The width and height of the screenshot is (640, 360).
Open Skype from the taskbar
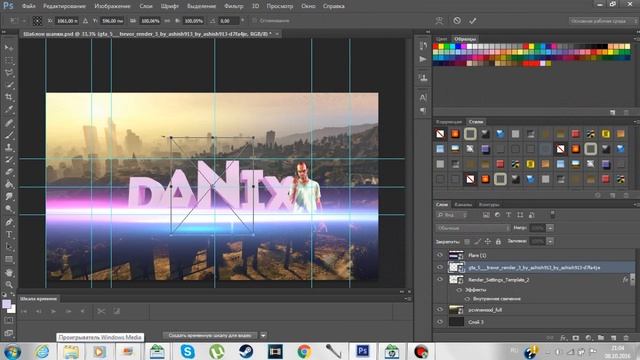[x=187, y=351]
